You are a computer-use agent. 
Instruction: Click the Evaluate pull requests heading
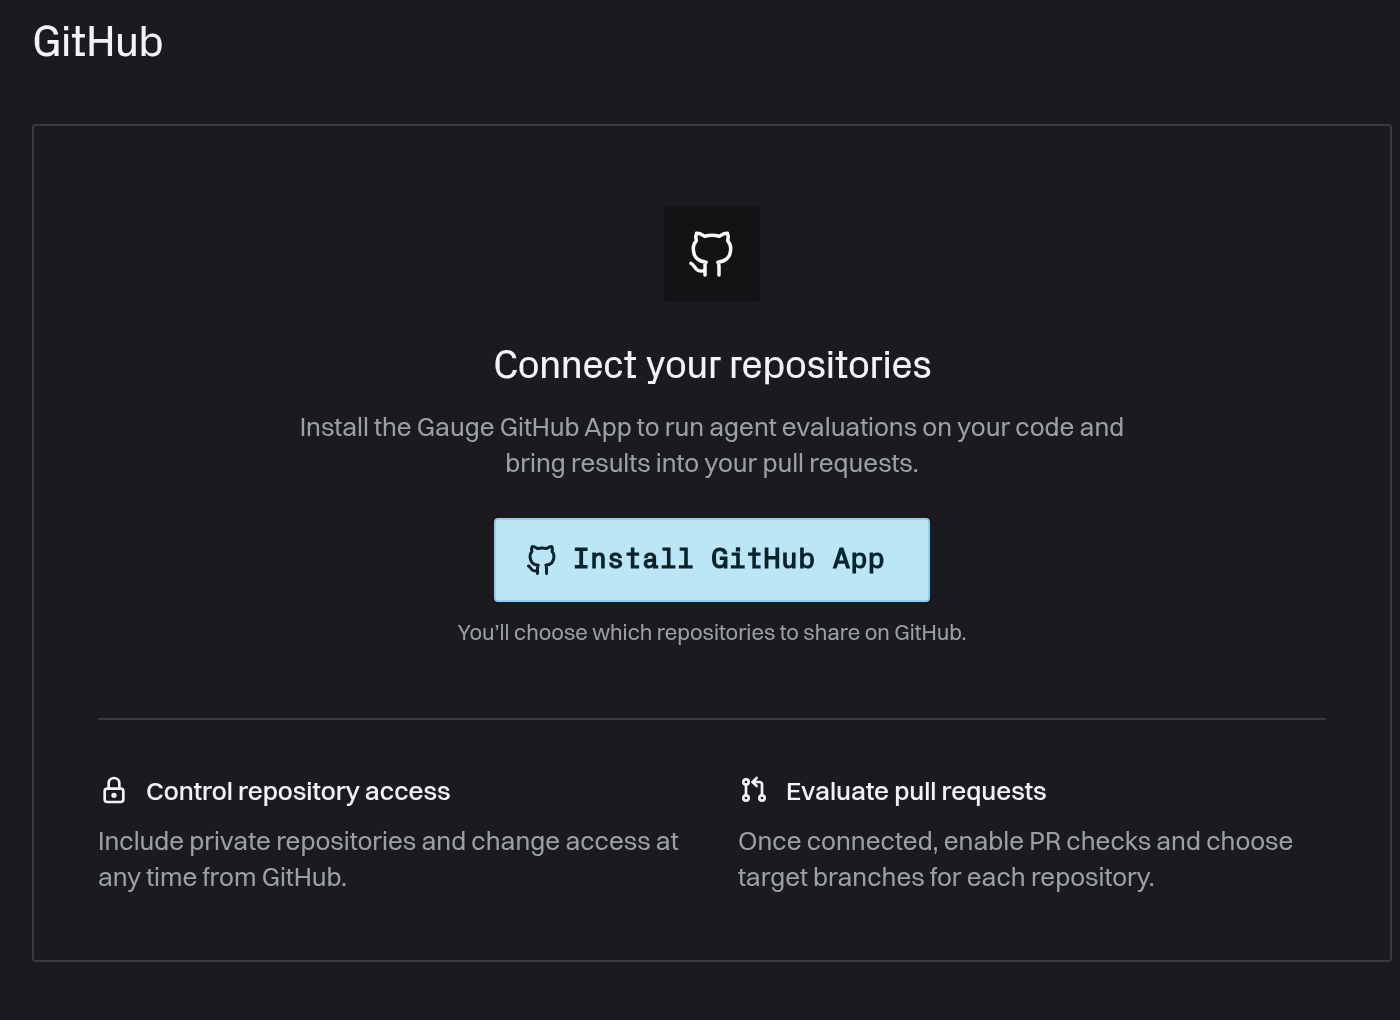point(916,791)
